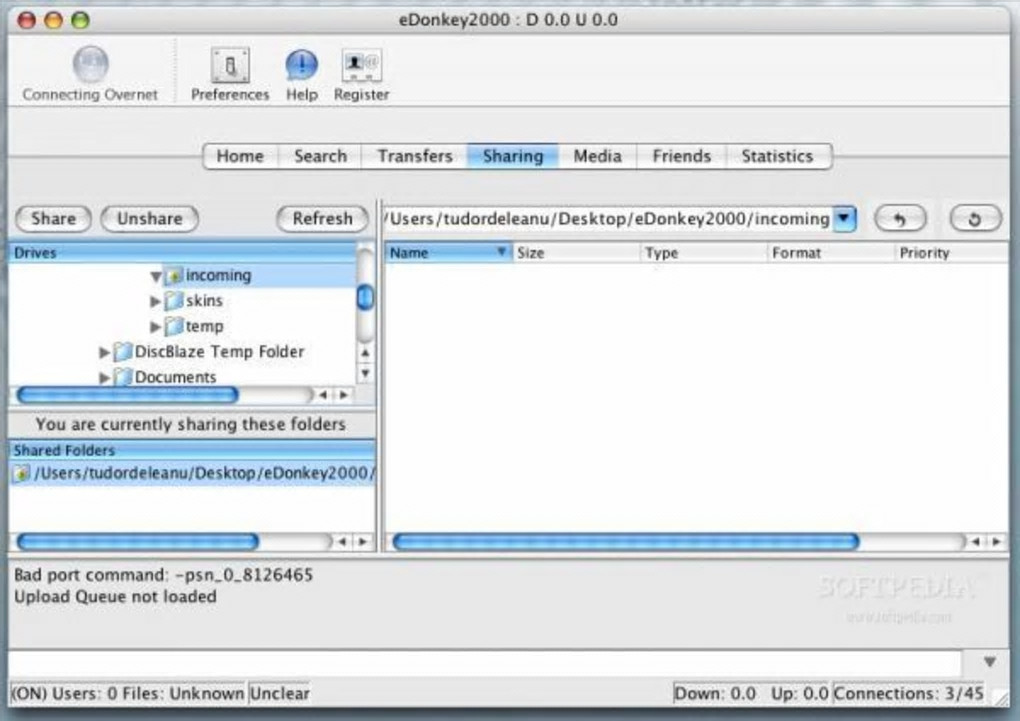Click the Drives scroll down arrow
Screen dimensions: 1020x721
coord(366,374)
